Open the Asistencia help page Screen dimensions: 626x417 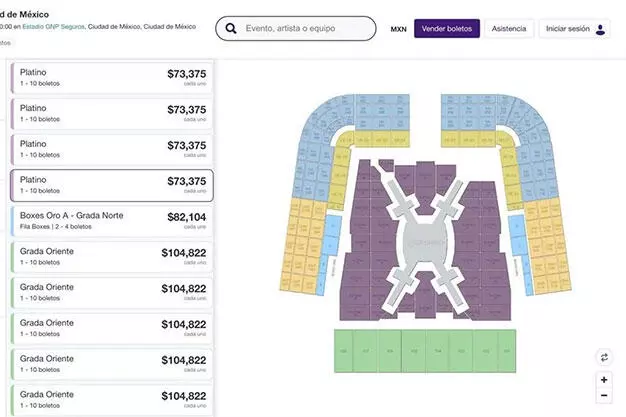pos(509,29)
